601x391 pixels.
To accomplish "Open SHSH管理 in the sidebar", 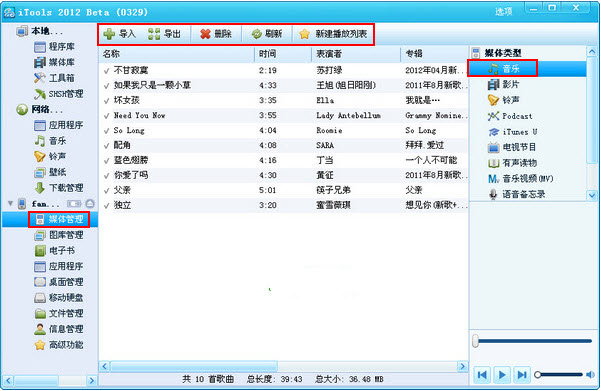I will coord(59,94).
